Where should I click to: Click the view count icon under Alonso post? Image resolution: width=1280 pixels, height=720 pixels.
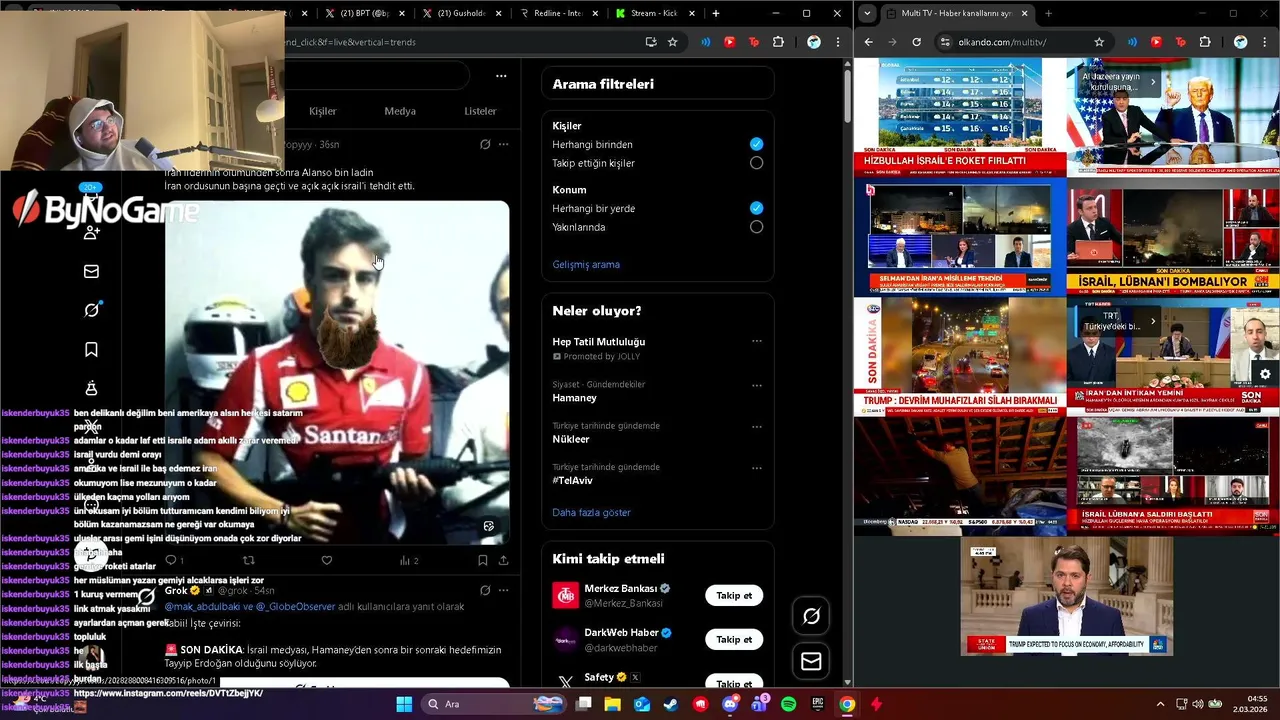coord(405,561)
